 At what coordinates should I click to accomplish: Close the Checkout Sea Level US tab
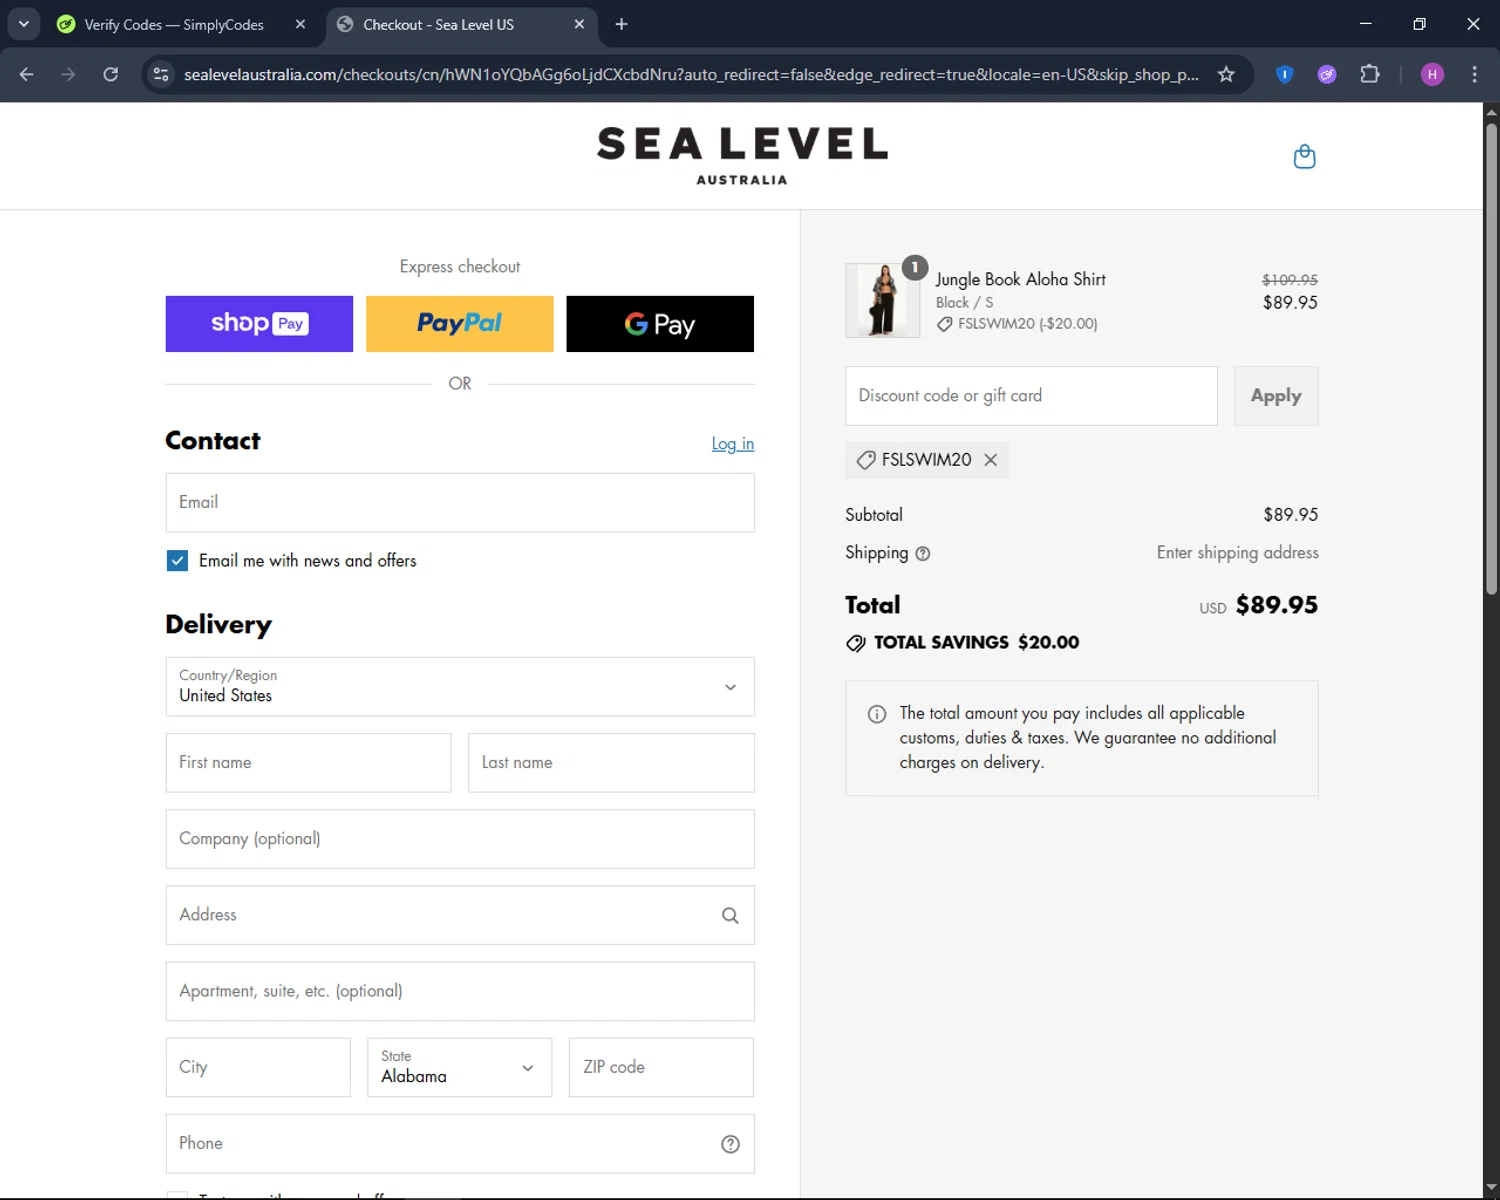[579, 24]
